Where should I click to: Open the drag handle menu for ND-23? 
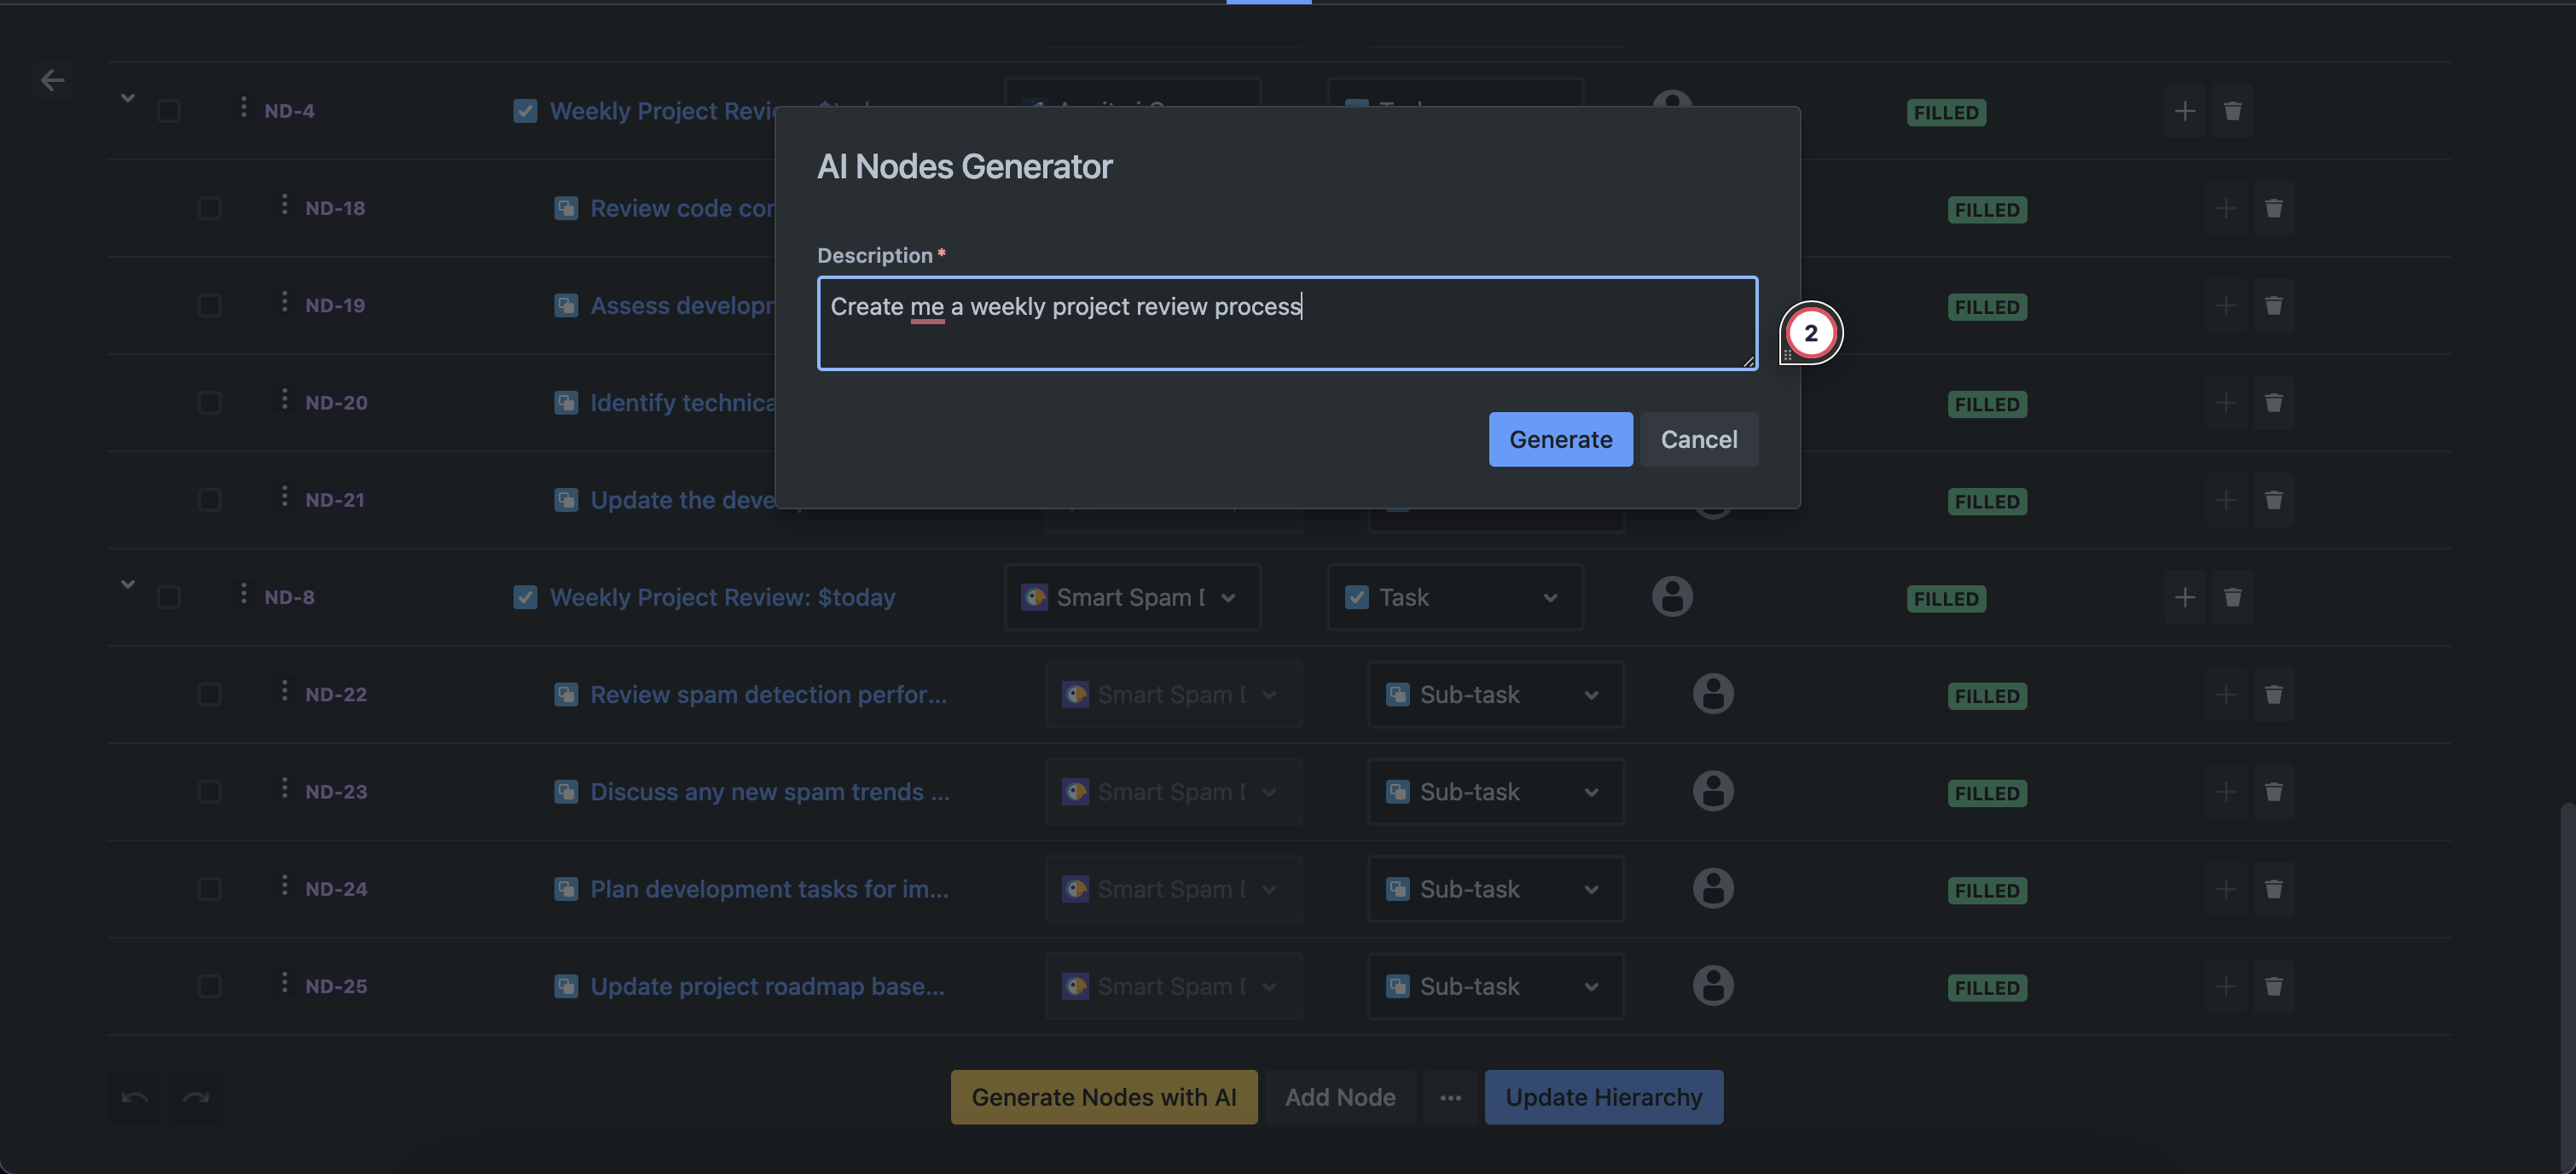tap(284, 789)
